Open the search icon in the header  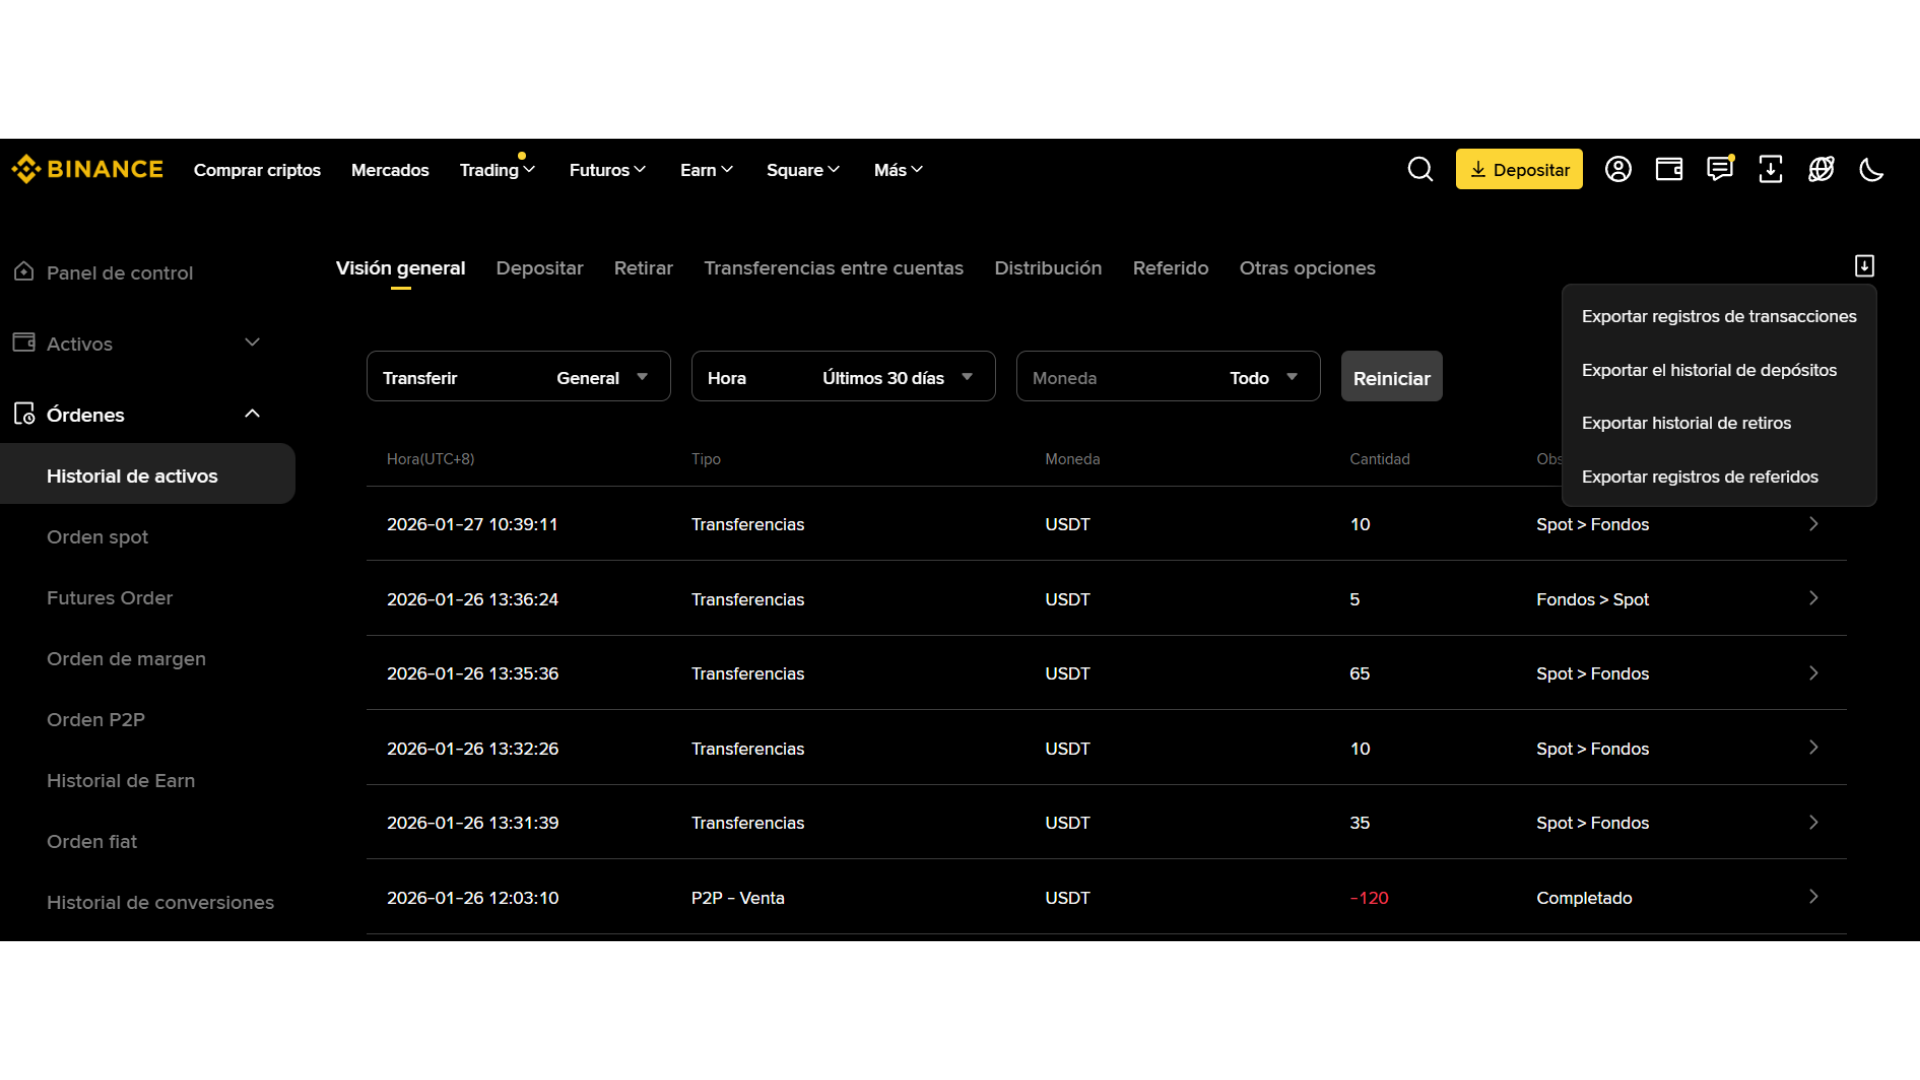coord(1420,169)
